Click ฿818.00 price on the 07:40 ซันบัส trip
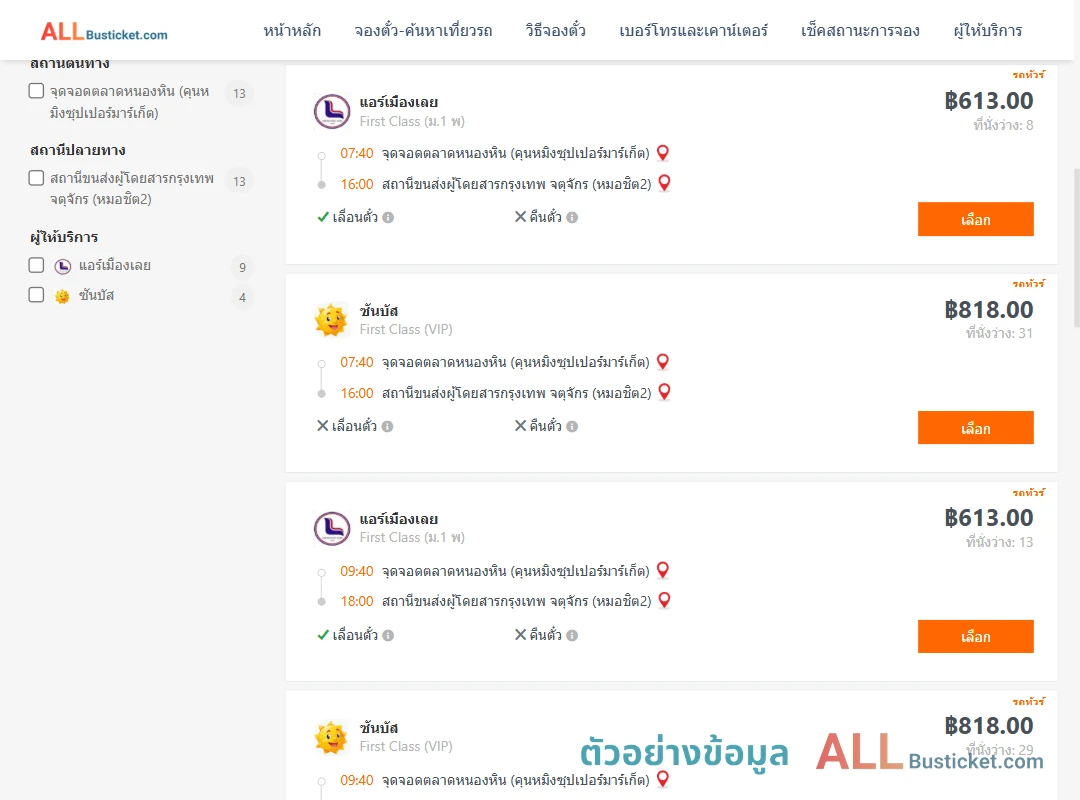1080x800 pixels. click(989, 310)
